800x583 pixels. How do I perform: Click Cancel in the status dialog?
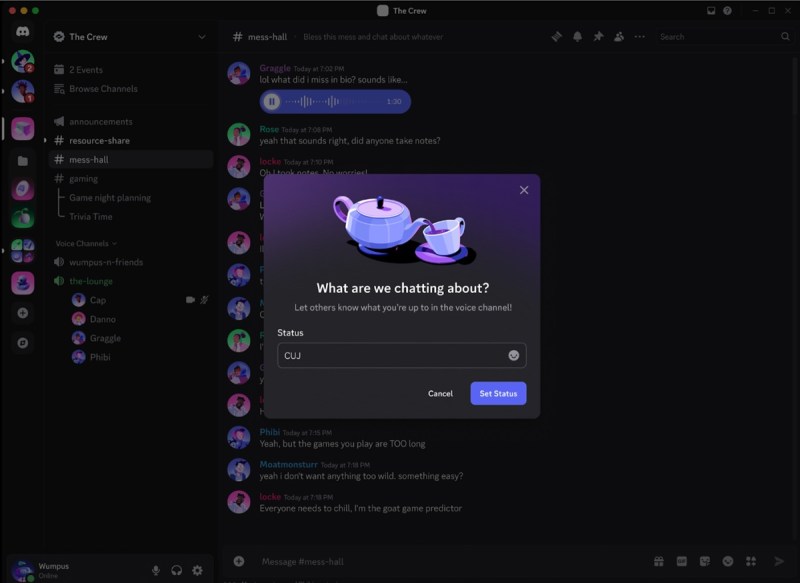(440, 393)
